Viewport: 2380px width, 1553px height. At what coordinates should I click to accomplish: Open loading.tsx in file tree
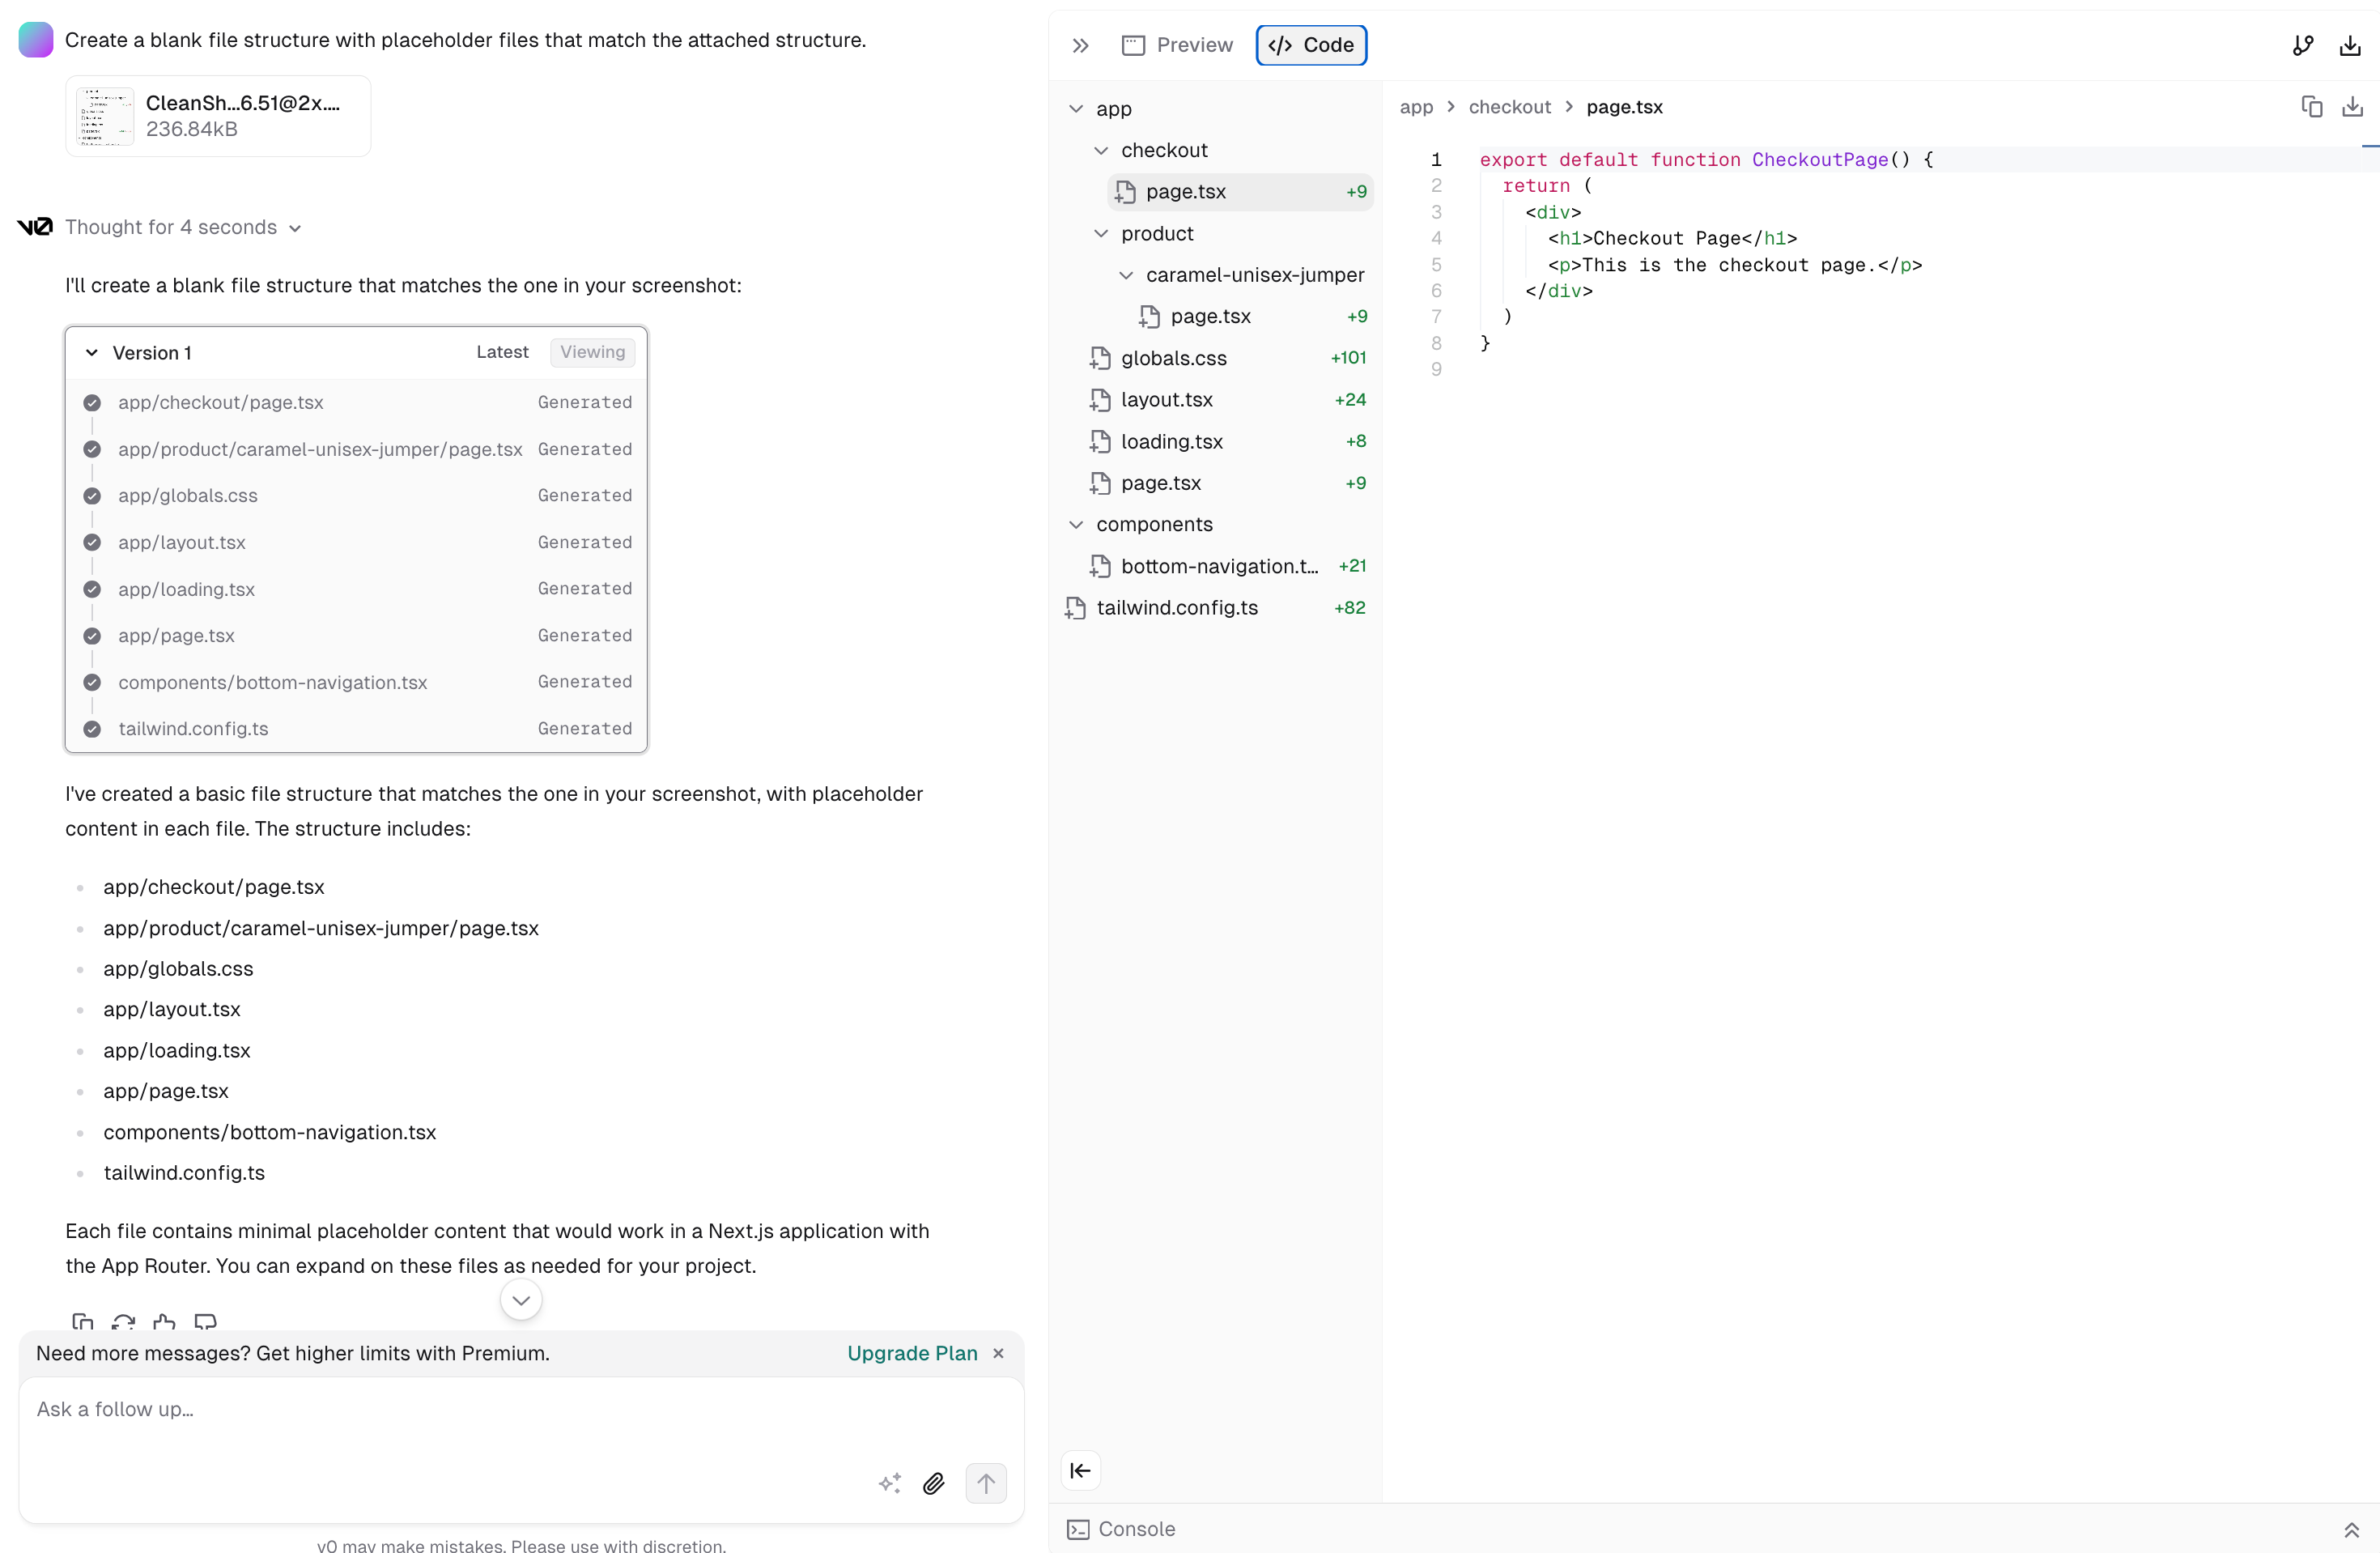pos(1228,441)
